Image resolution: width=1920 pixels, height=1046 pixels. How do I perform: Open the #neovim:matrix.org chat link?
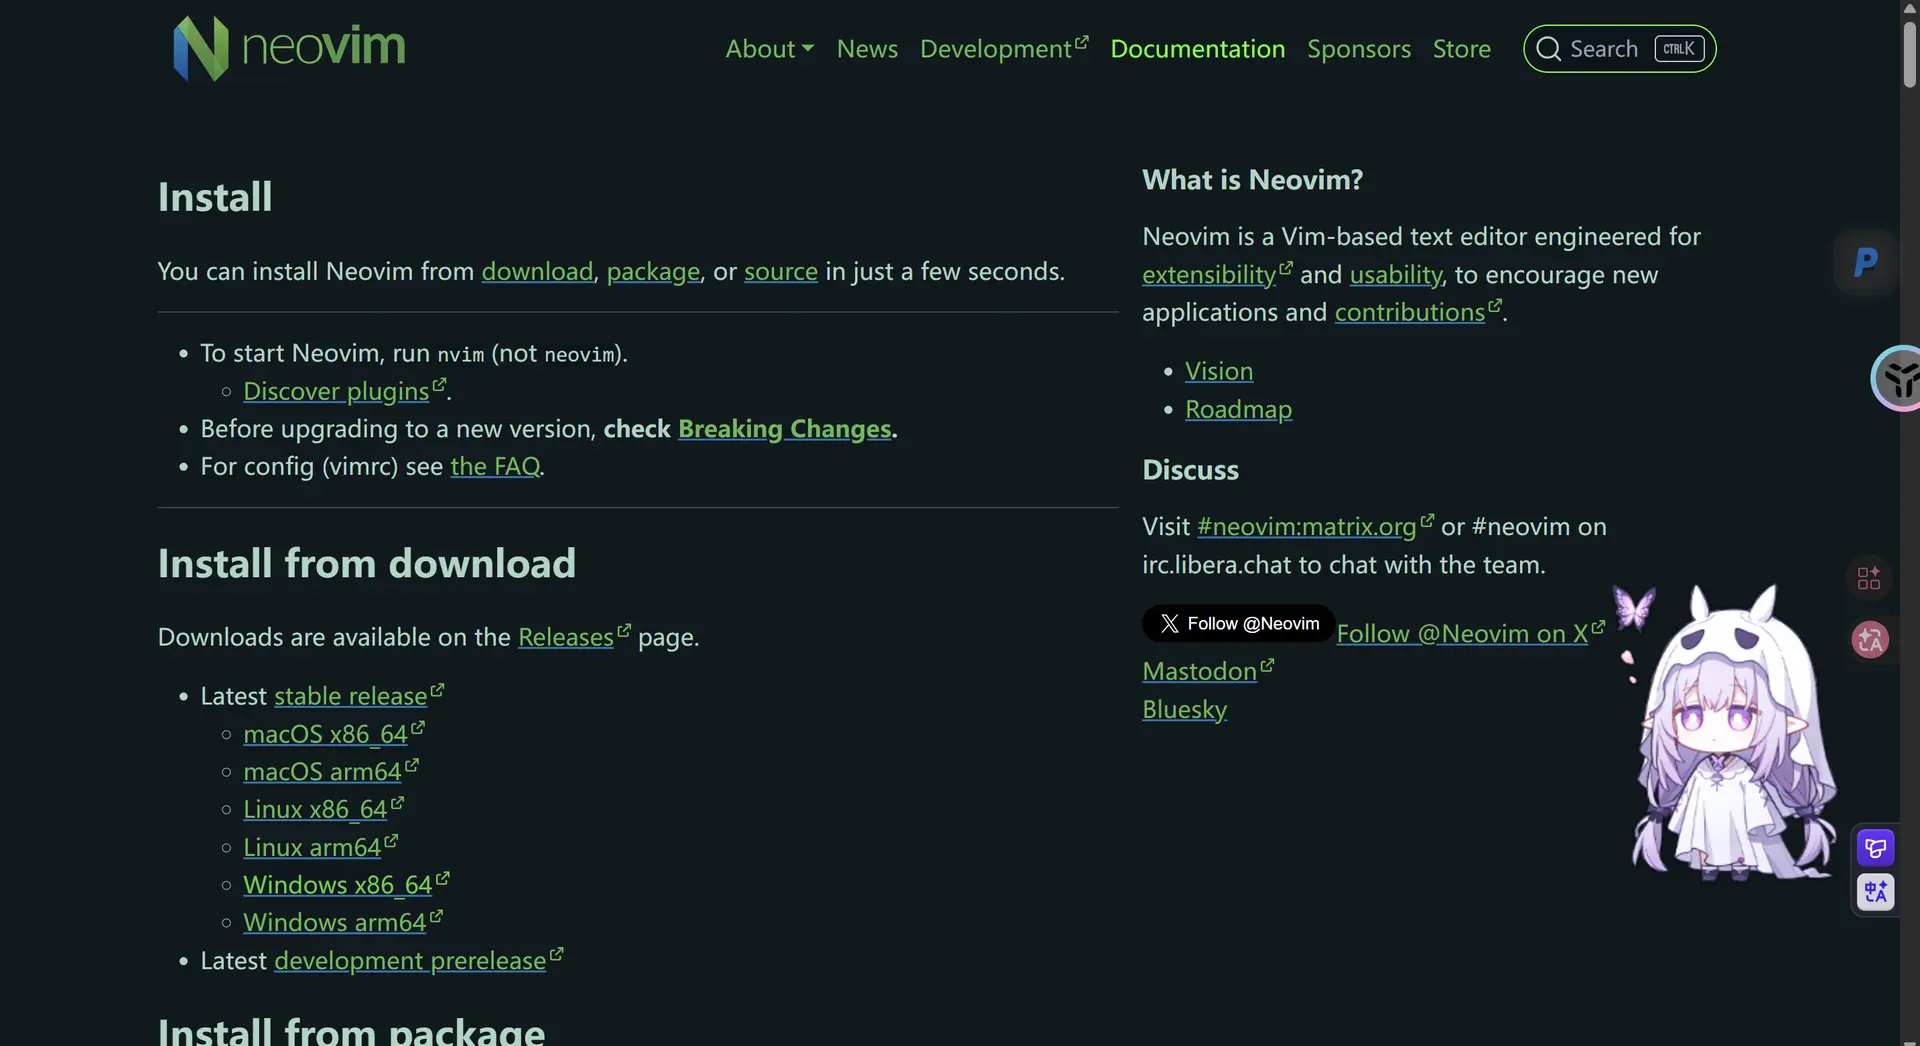pyautogui.click(x=1315, y=527)
